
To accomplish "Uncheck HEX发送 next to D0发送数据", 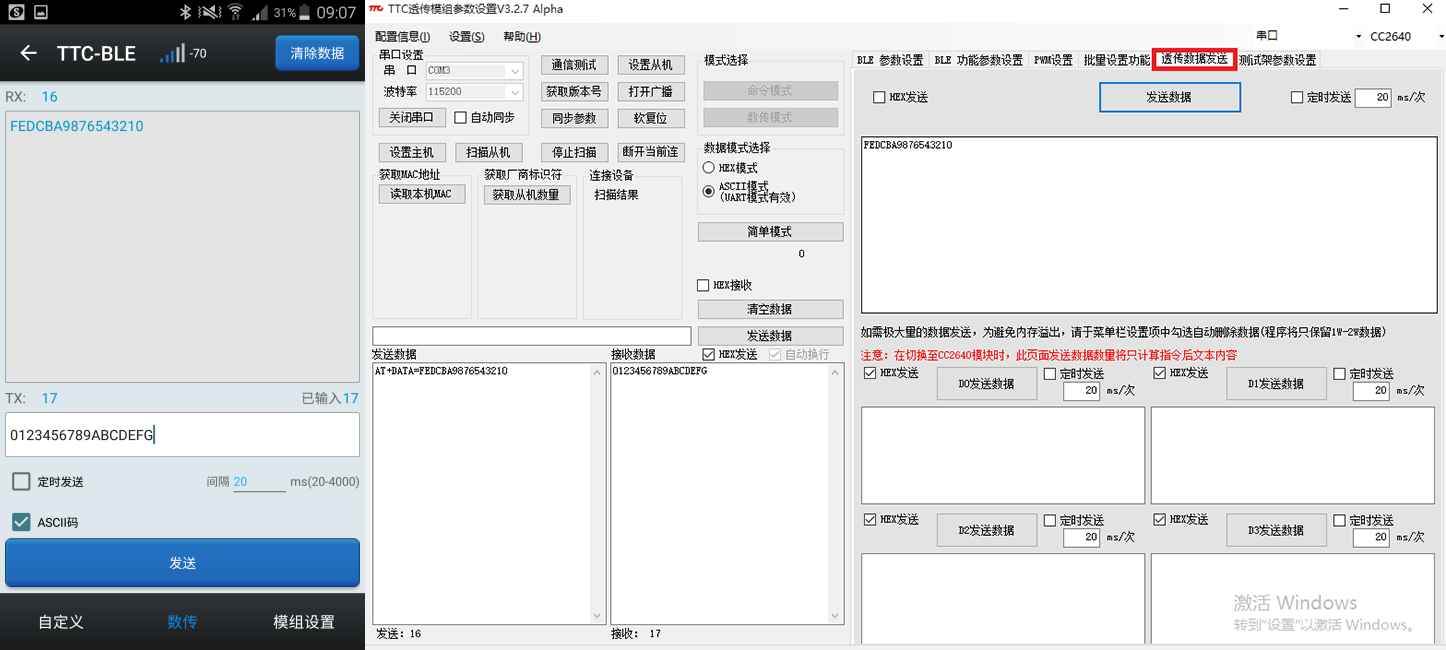I will [x=870, y=373].
